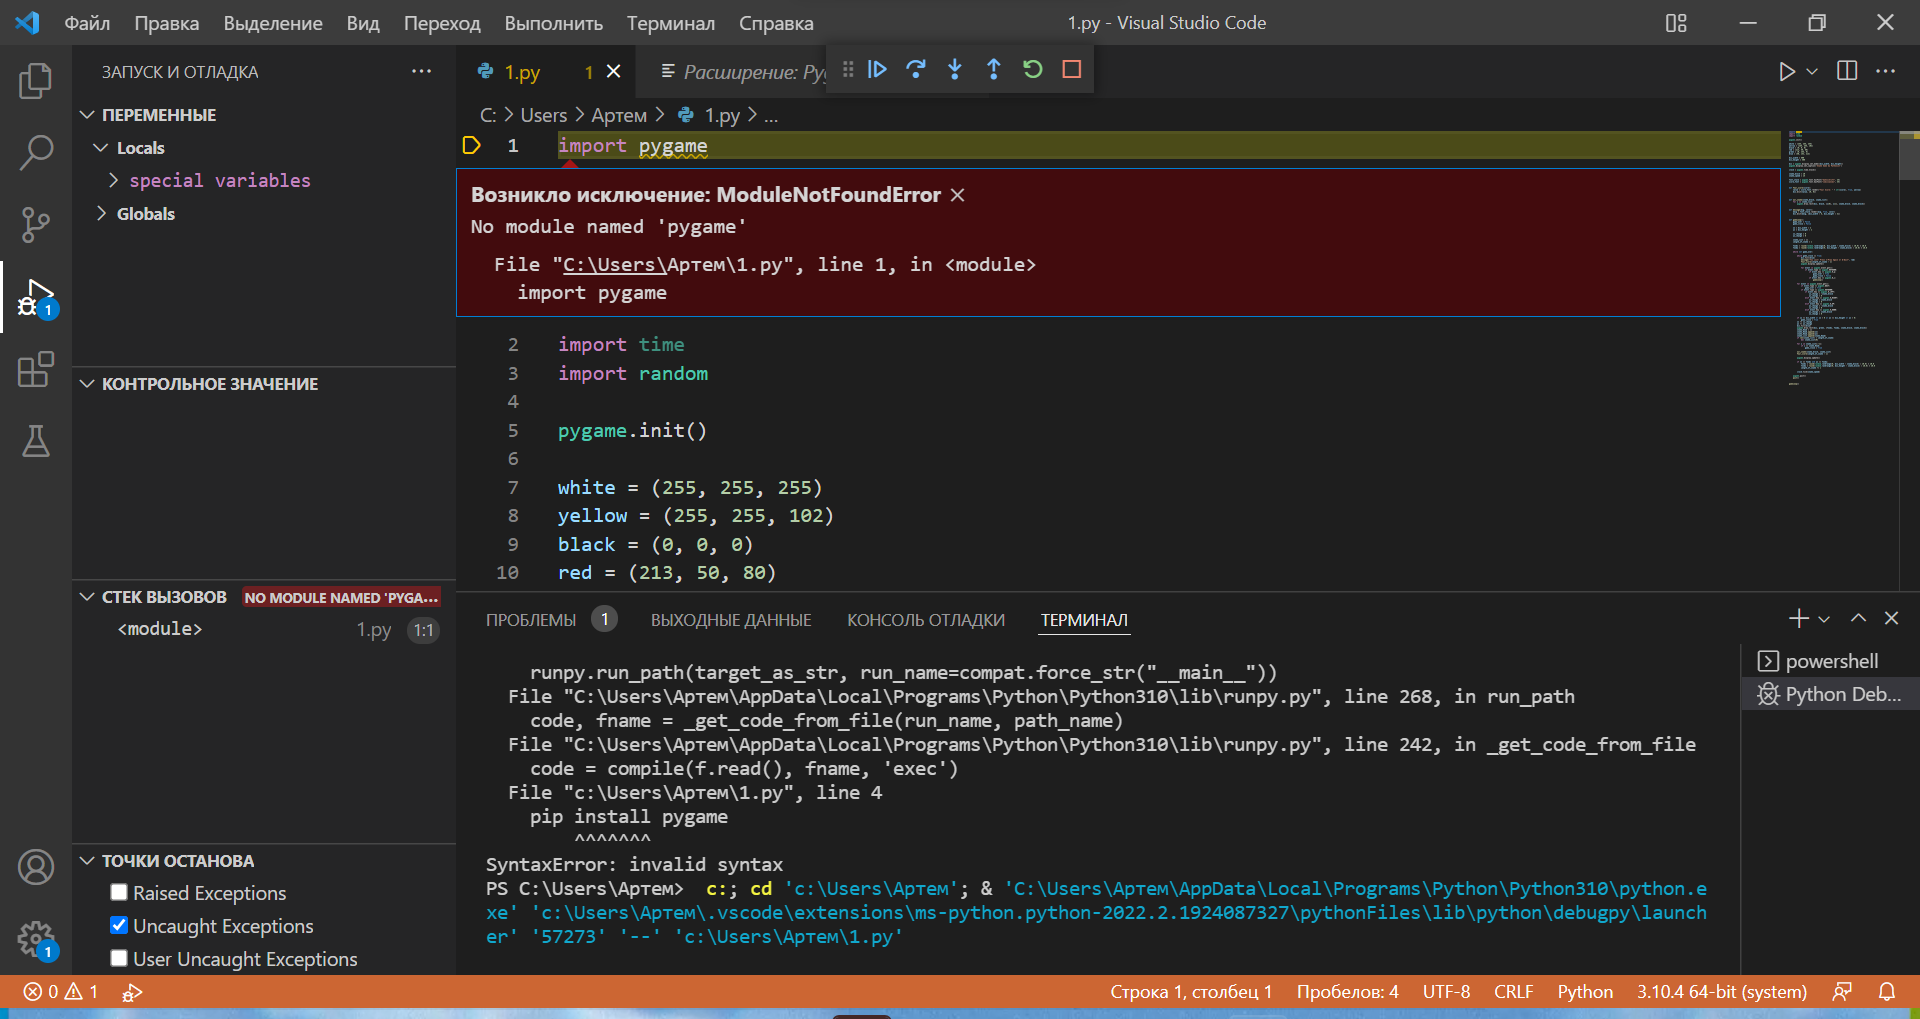The image size is (1920, 1019).
Task: Open the Testing flask view
Action: click(x=36, y=441)
